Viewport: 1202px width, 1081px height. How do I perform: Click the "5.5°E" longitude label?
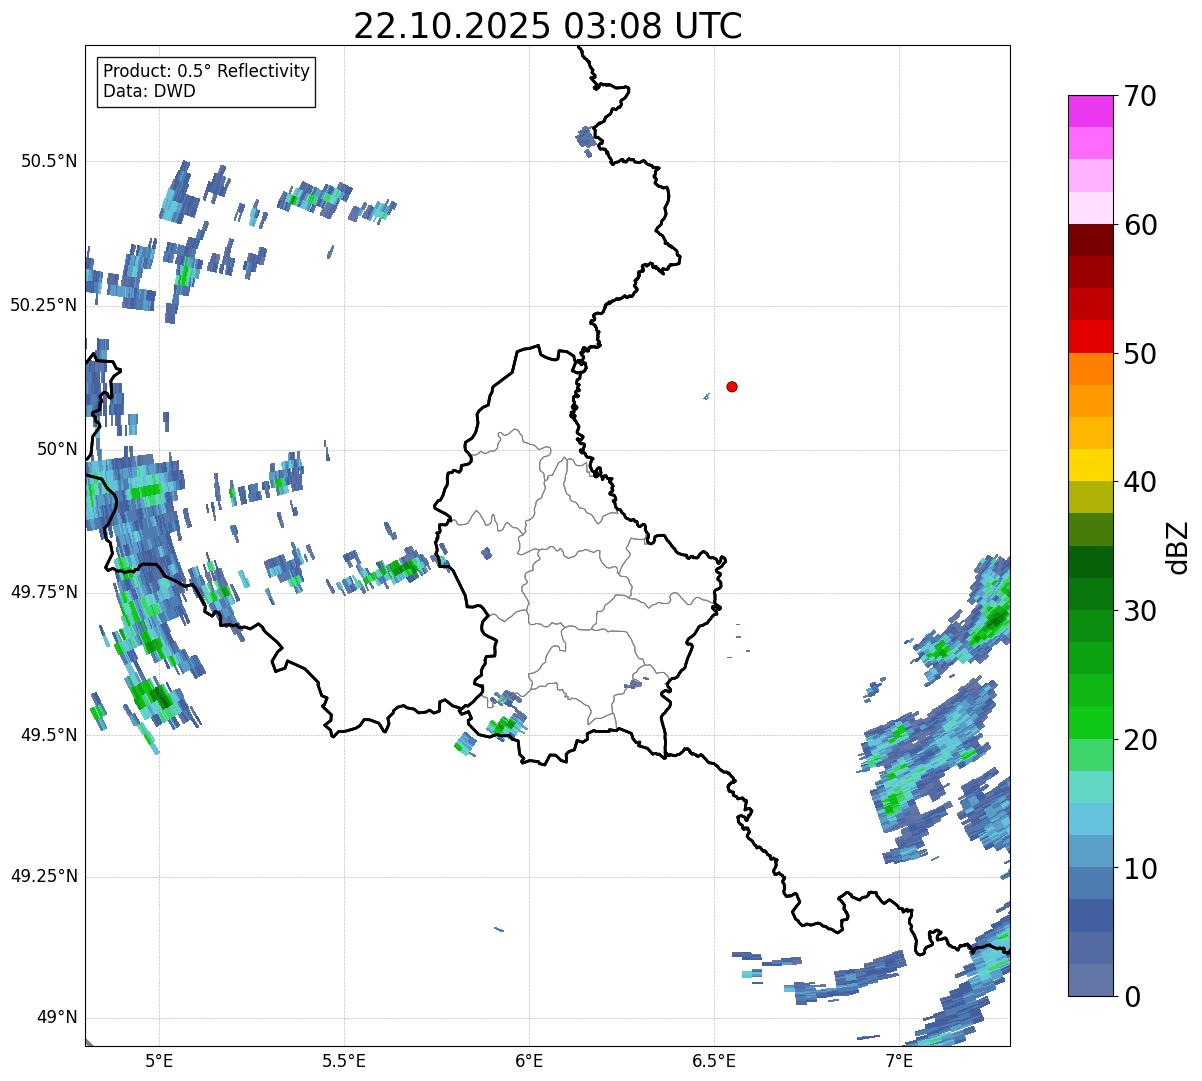(x=344, y=1061)
